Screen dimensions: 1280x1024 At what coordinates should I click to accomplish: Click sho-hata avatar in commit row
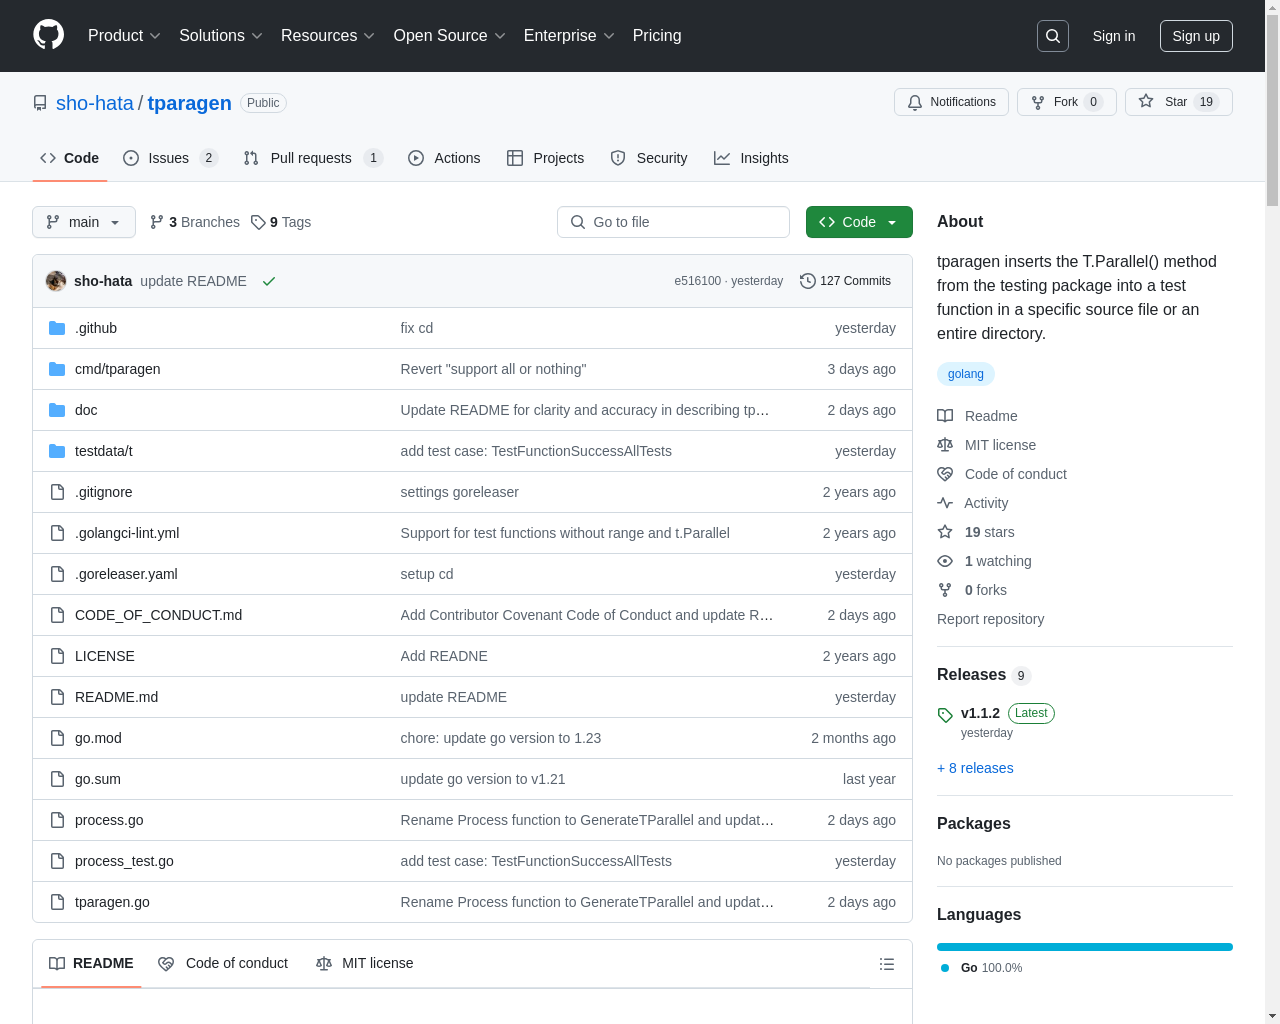(x=56, y=281)
